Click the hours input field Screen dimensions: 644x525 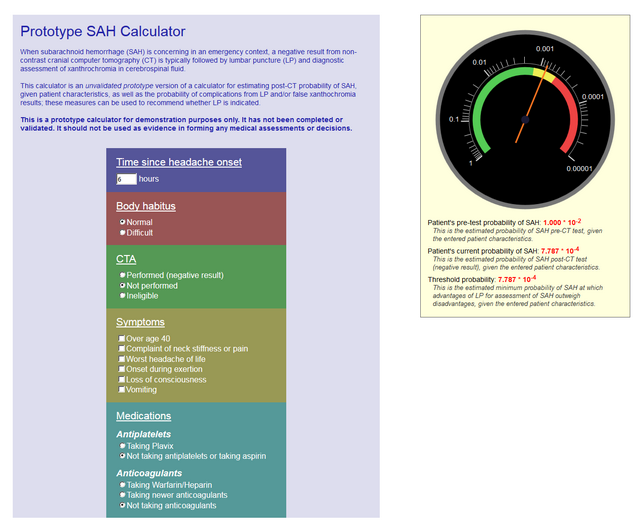point(126,179)
